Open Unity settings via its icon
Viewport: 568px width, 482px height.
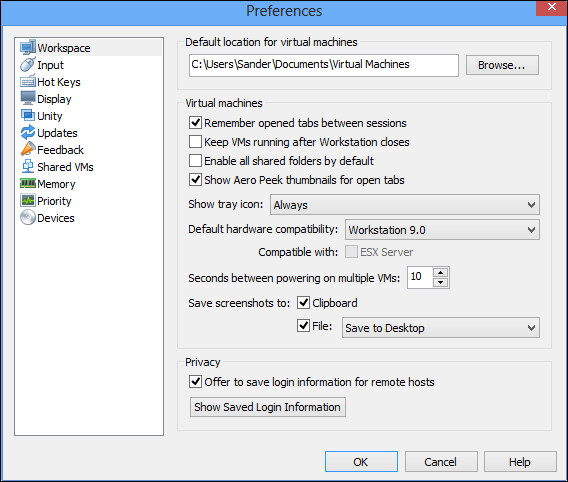28,116
